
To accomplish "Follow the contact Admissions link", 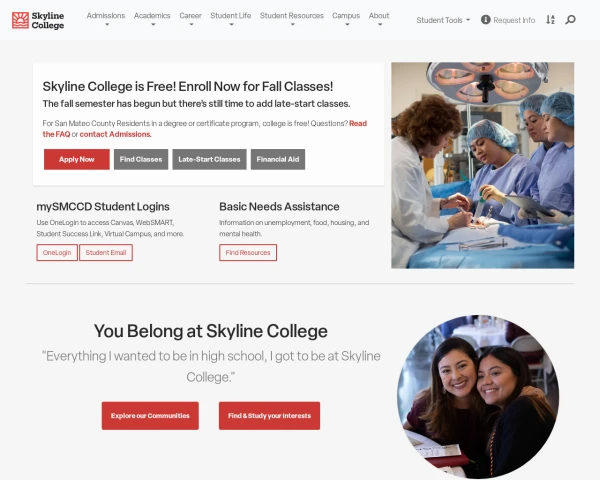I will (x=115, y=134).
